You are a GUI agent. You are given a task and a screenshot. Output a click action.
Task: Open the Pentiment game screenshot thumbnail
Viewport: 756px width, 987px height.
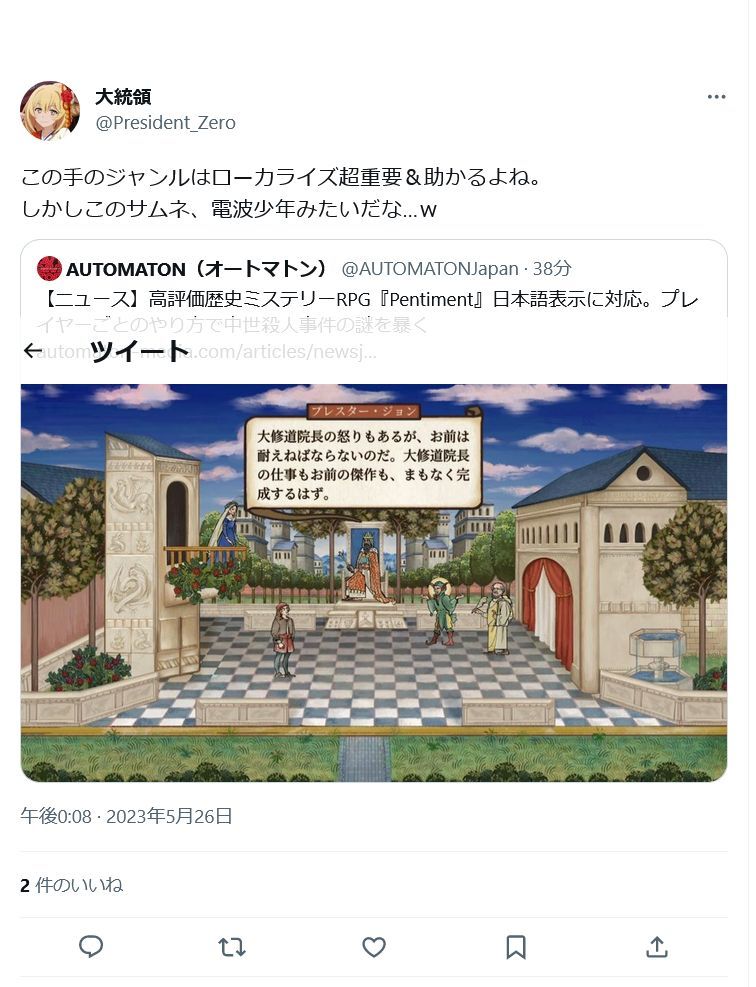point(374,583)
